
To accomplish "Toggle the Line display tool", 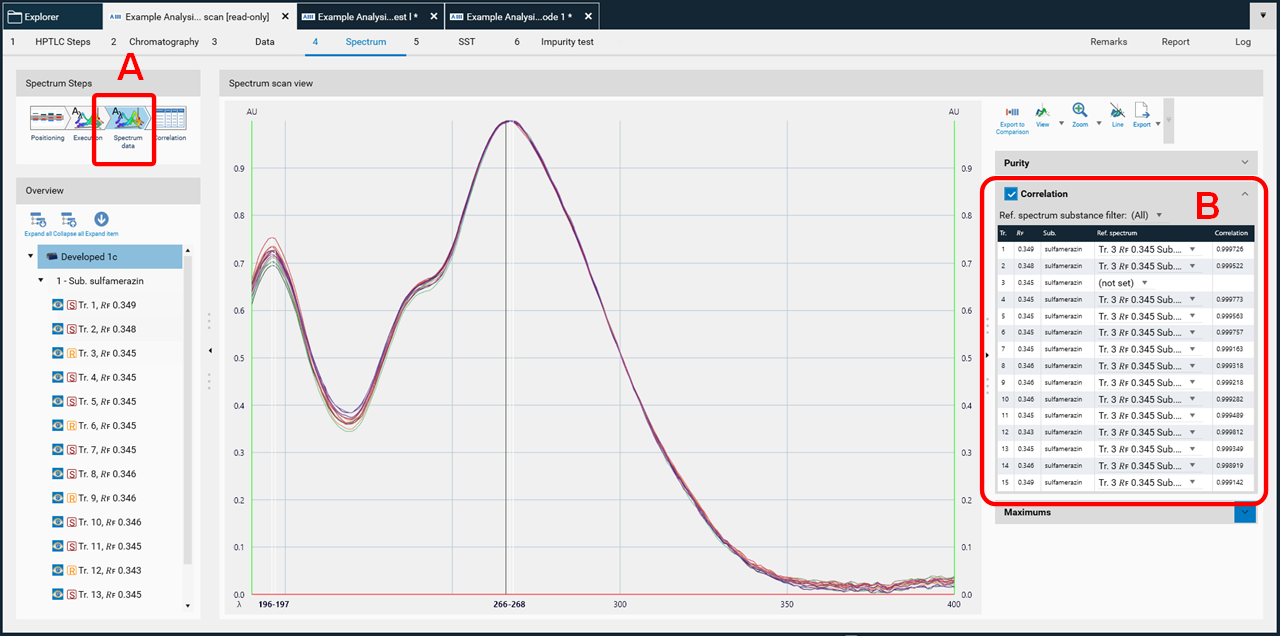I will coord(1117,111).
